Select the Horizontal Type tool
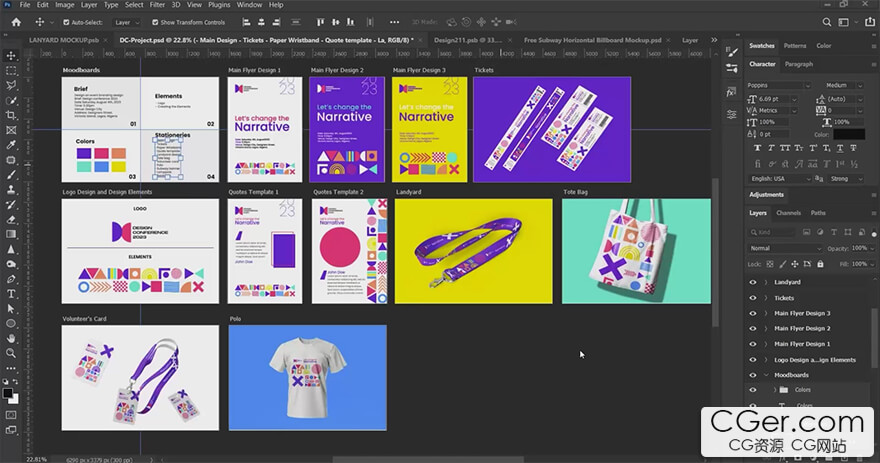The width and height of the screenshot is (880, 463). pos(11,294)
